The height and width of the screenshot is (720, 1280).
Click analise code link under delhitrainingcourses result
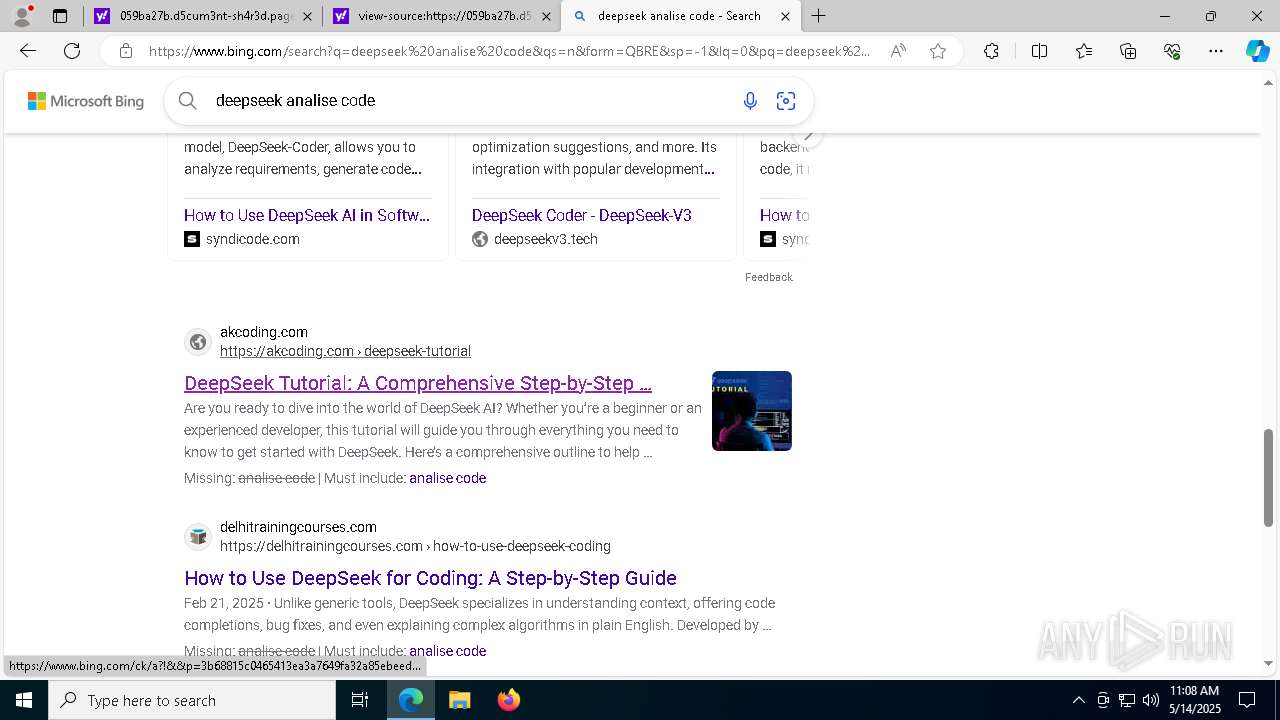(447, 651)
